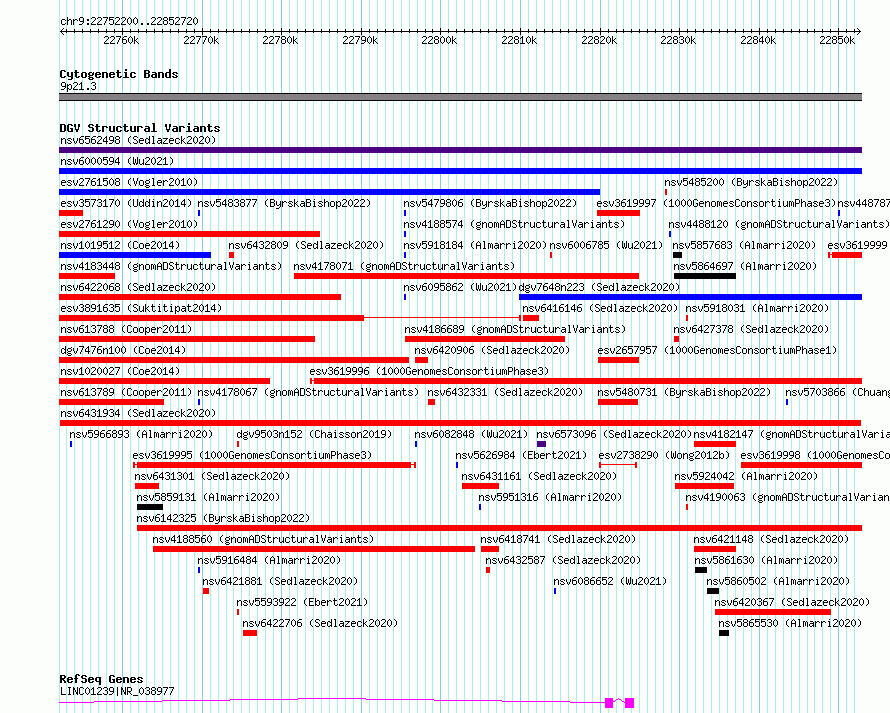Open nsv6422068 (Sedlazeck2020) variant
Image resolution: width=890 pixels, height=713 pixels.
138,287
